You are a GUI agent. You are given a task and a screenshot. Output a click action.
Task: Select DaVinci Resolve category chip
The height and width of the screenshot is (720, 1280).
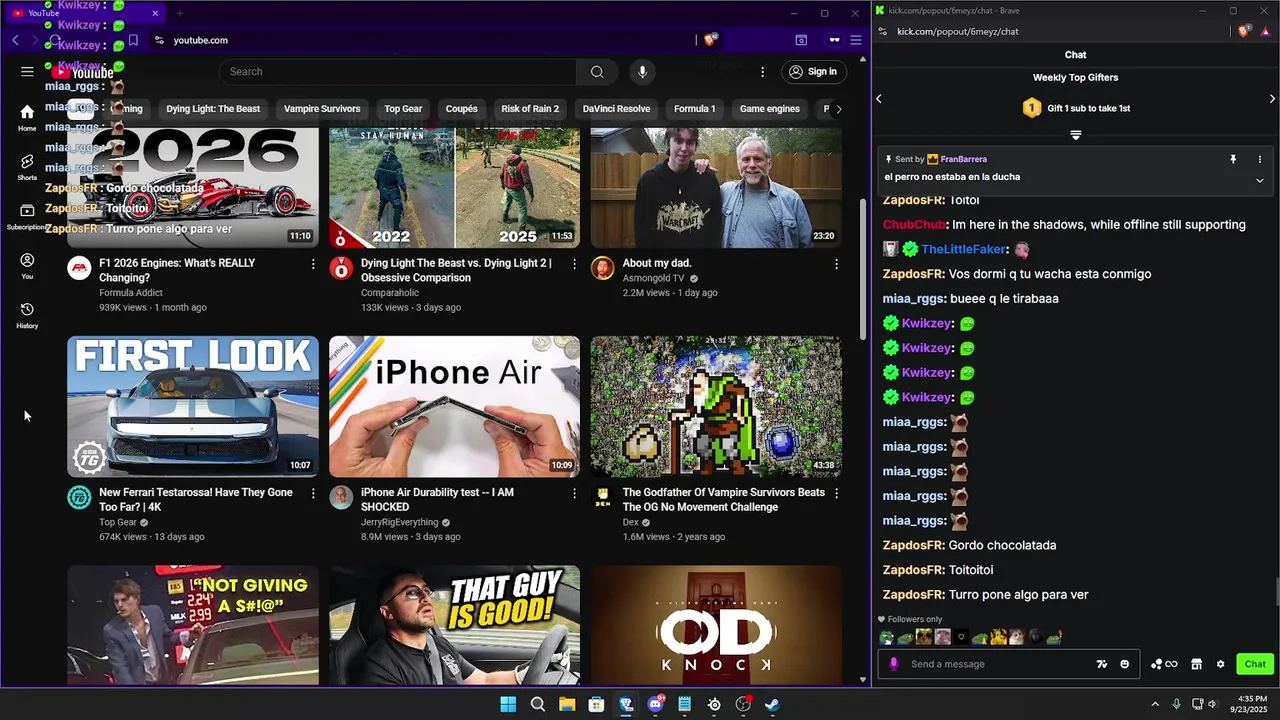(x=616, y=109)
